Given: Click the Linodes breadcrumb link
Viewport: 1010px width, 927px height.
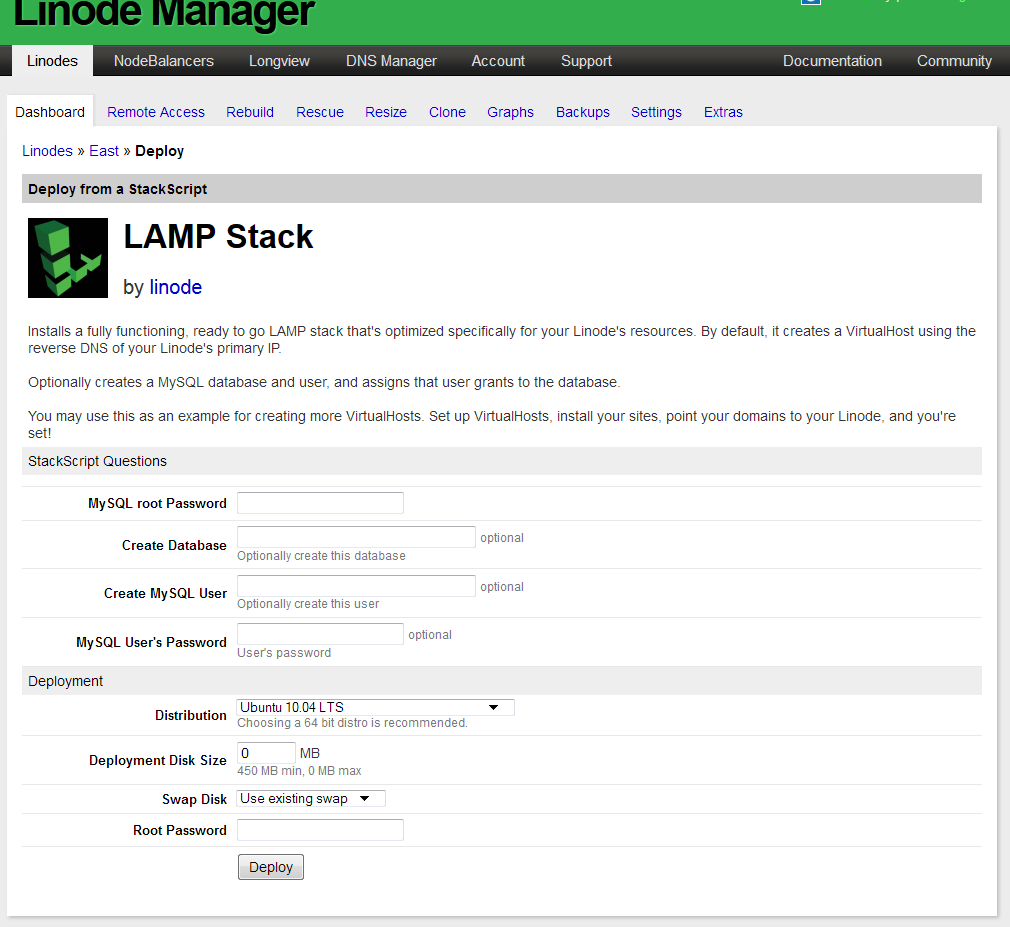Looking at the screenshot, I should point(47,151).
